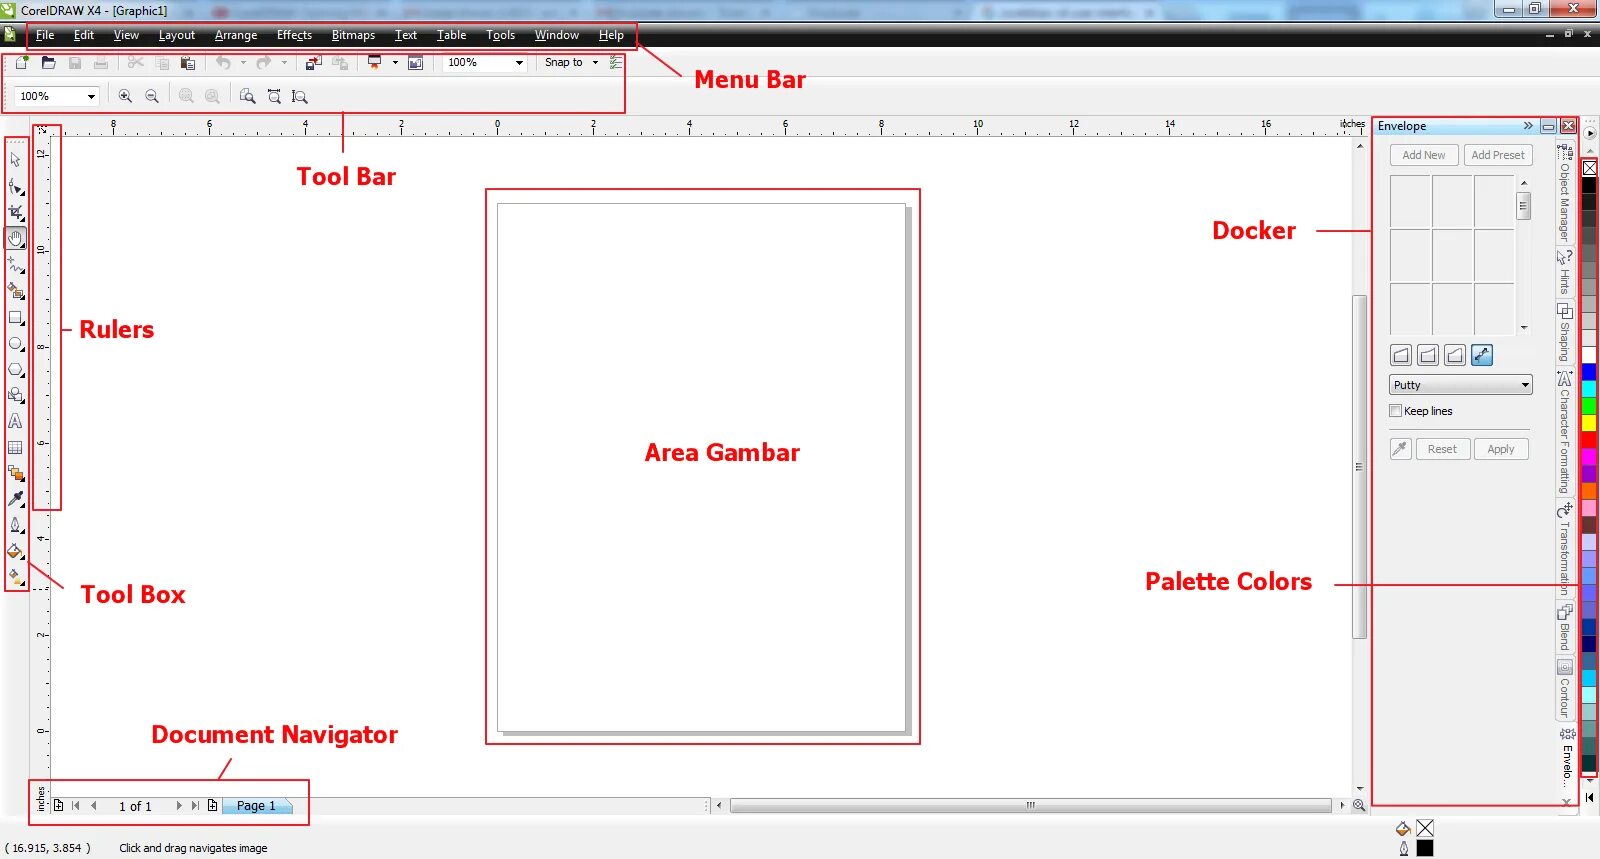Image resolution: width=1600 pixels, height=859 pixels.
Task: Select the Interactive Blend tool
Action: [15, 474]
